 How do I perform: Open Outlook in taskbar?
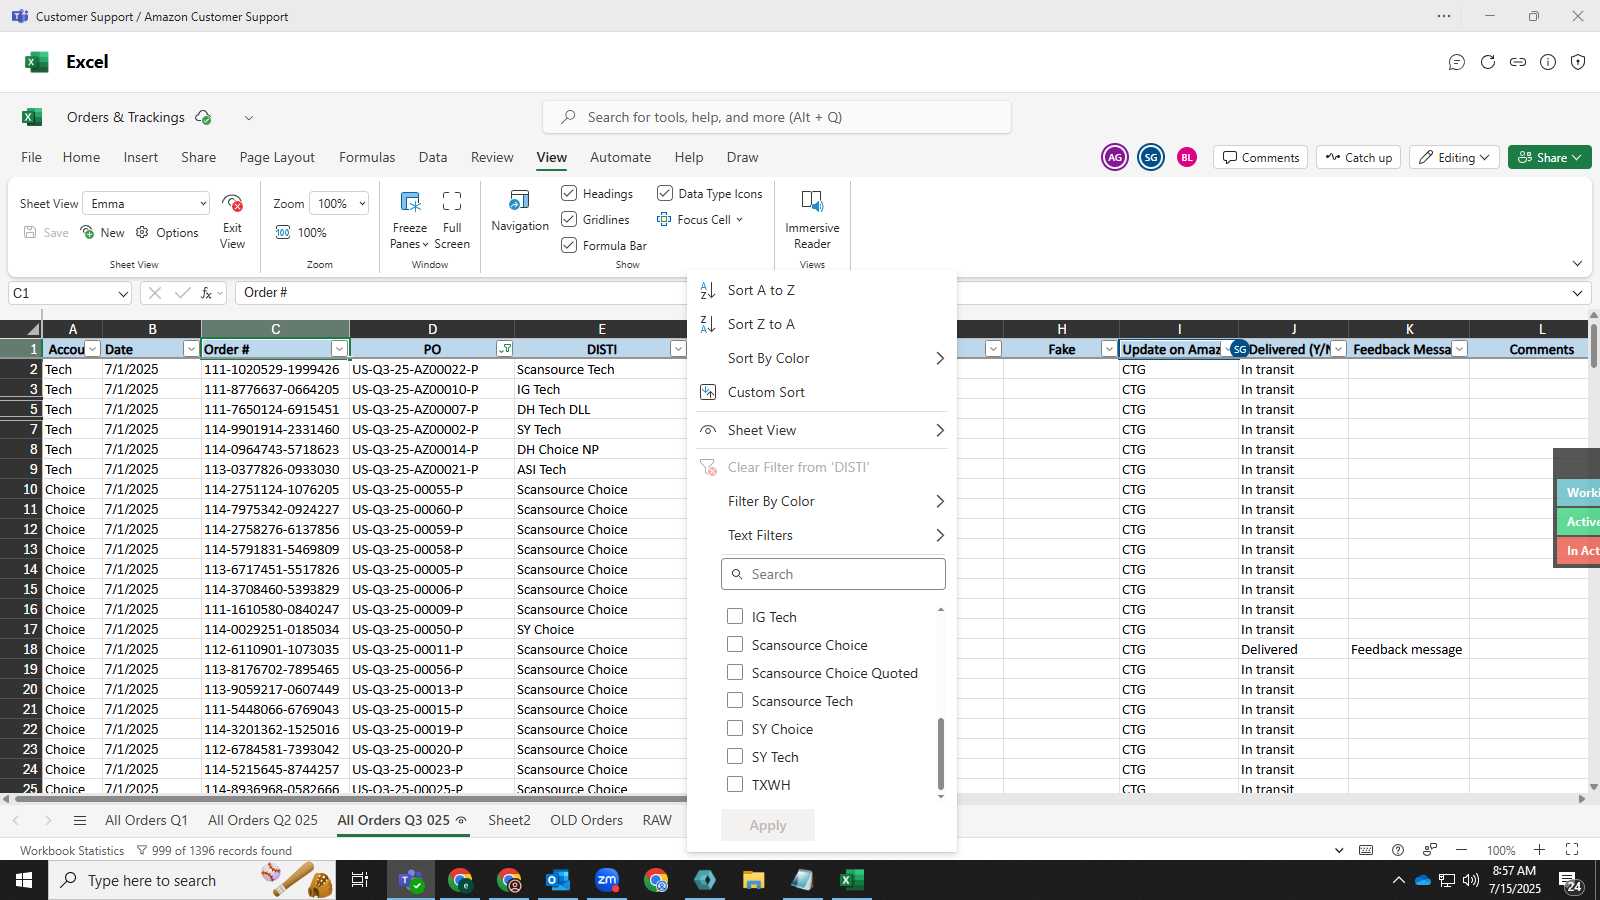pos(558,880)
